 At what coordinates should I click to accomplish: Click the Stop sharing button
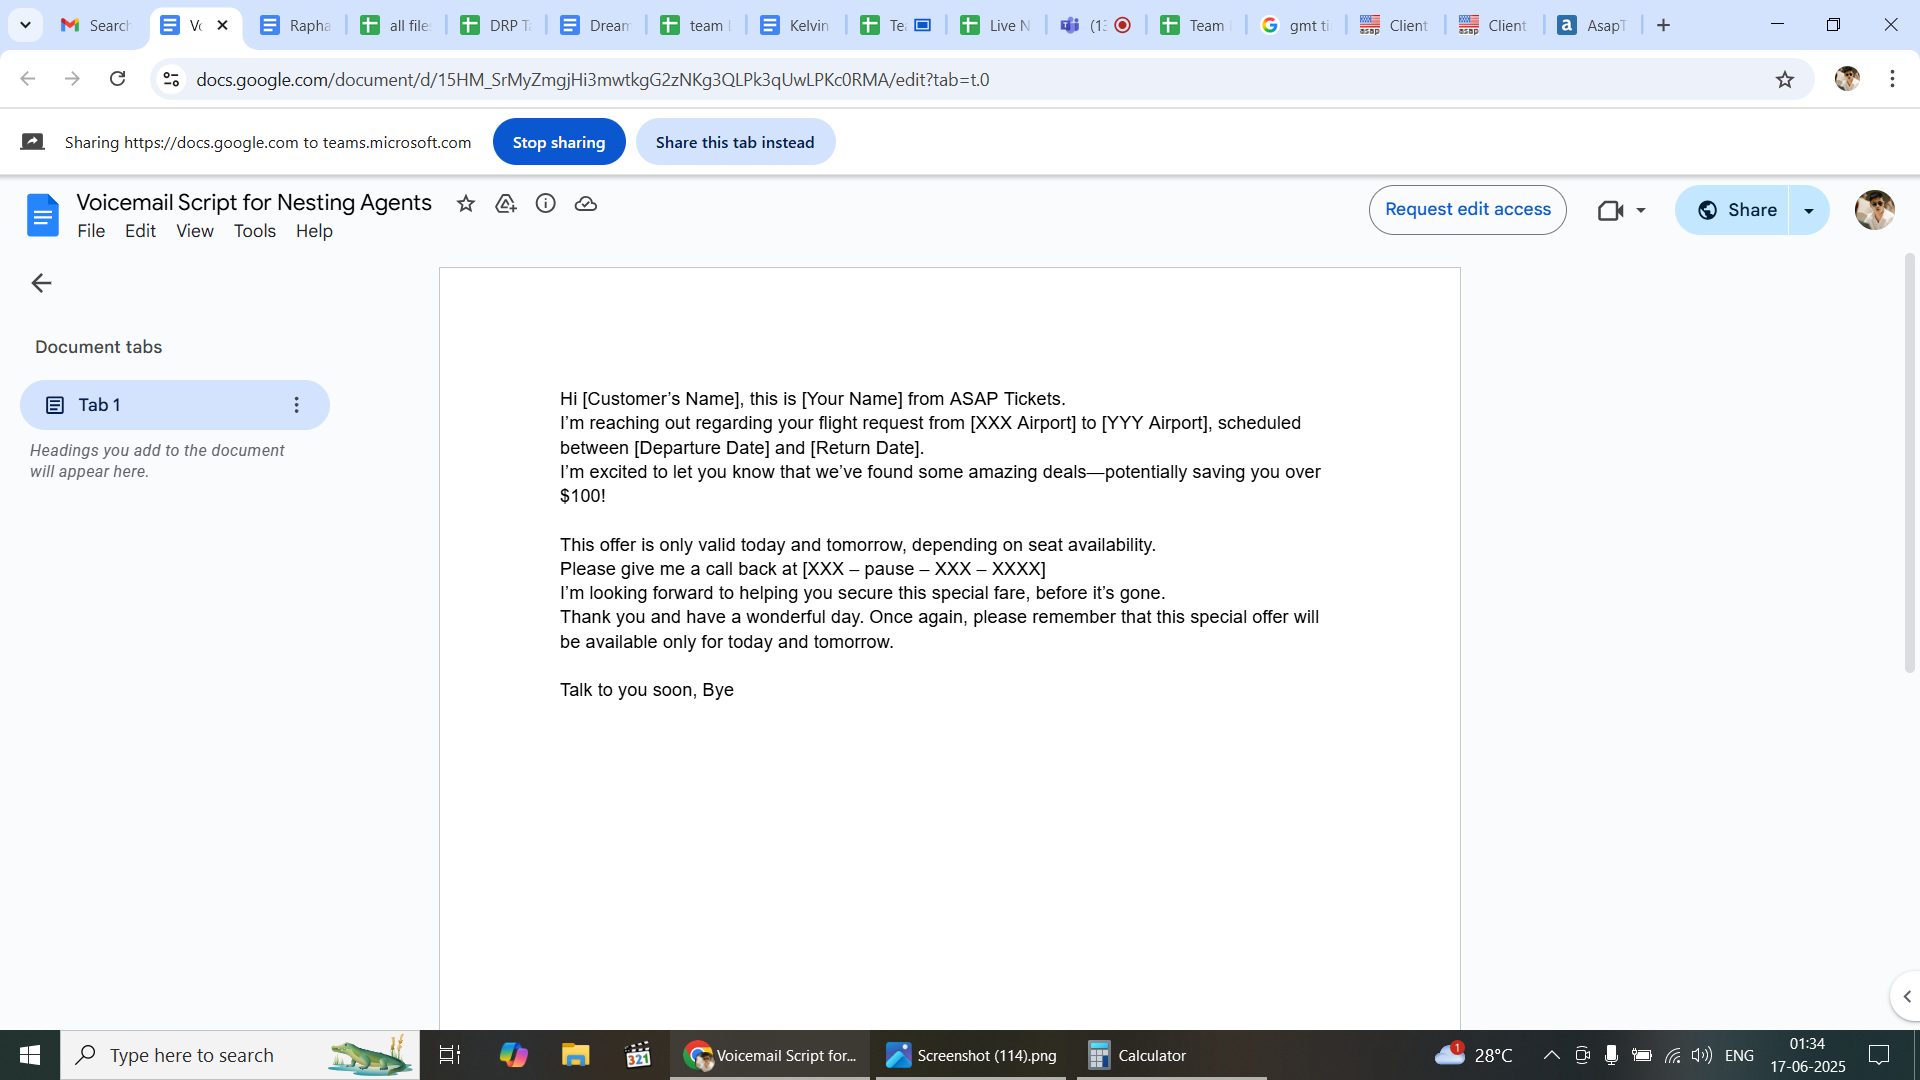[x=558, y=142]
